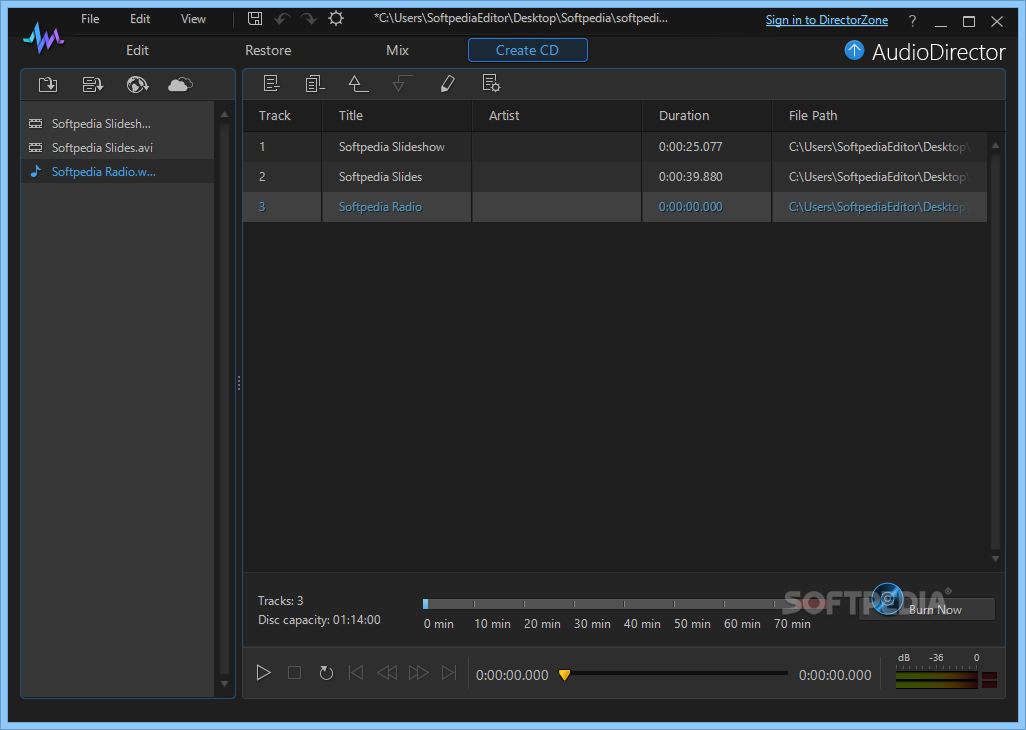Switch to the Restore tab
This screenshot has width=1026, height=730.
[268, 50]
